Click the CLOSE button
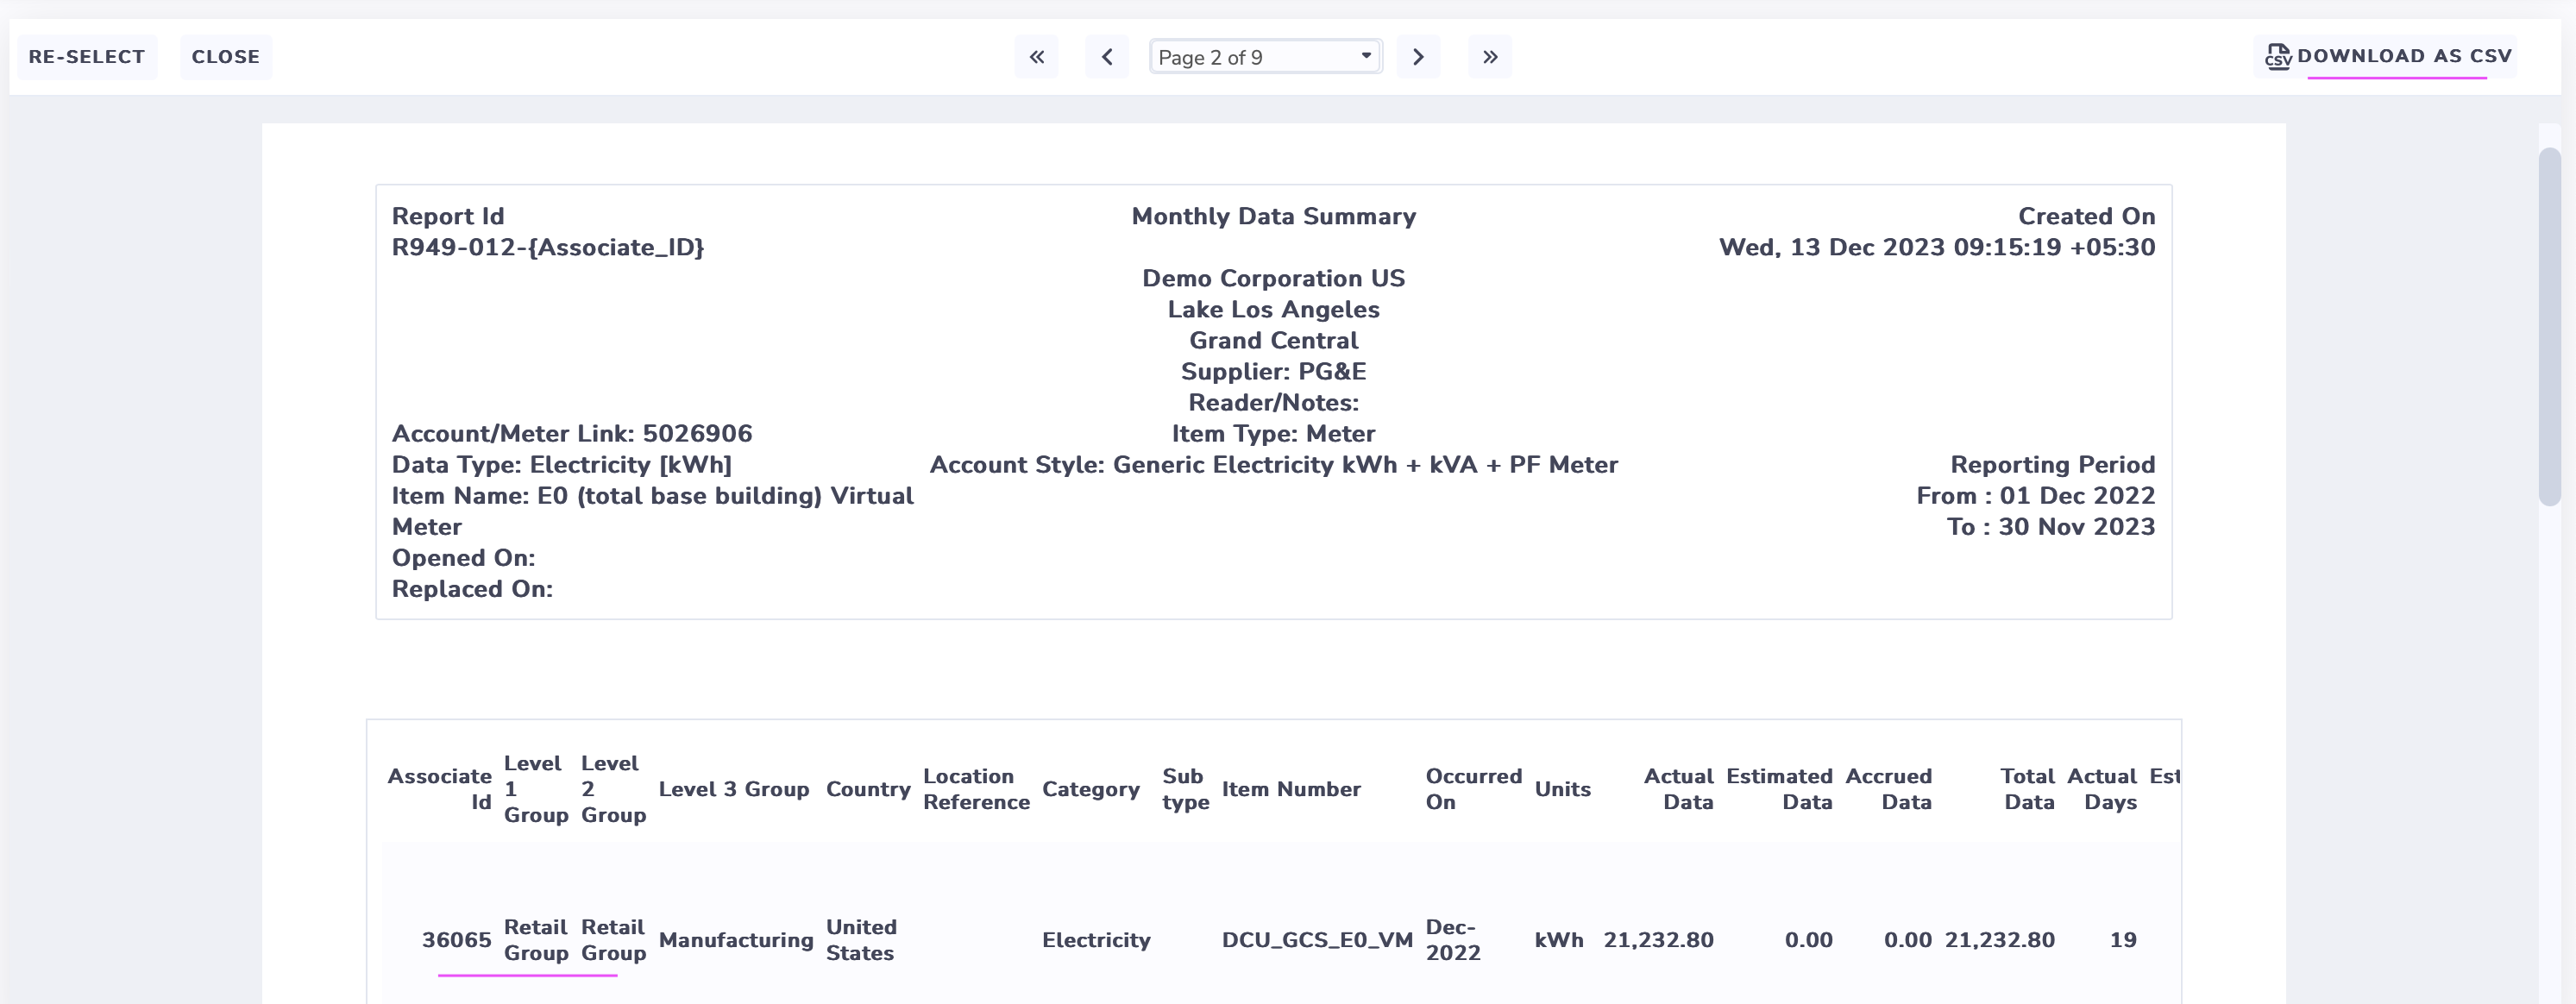Screen dimensions: 2576x1004 tap(225, 56)
